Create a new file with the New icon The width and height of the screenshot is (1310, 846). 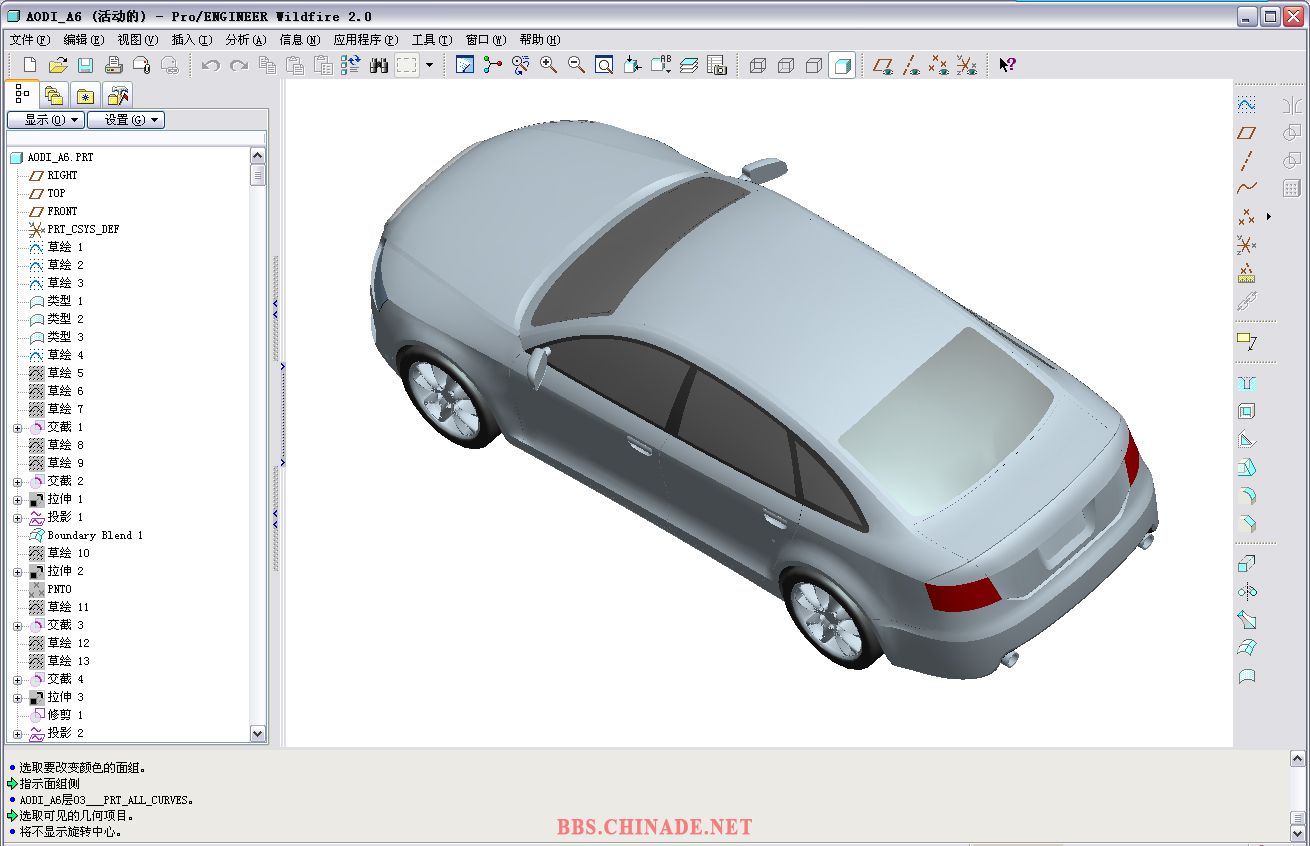tap(30, 65)
